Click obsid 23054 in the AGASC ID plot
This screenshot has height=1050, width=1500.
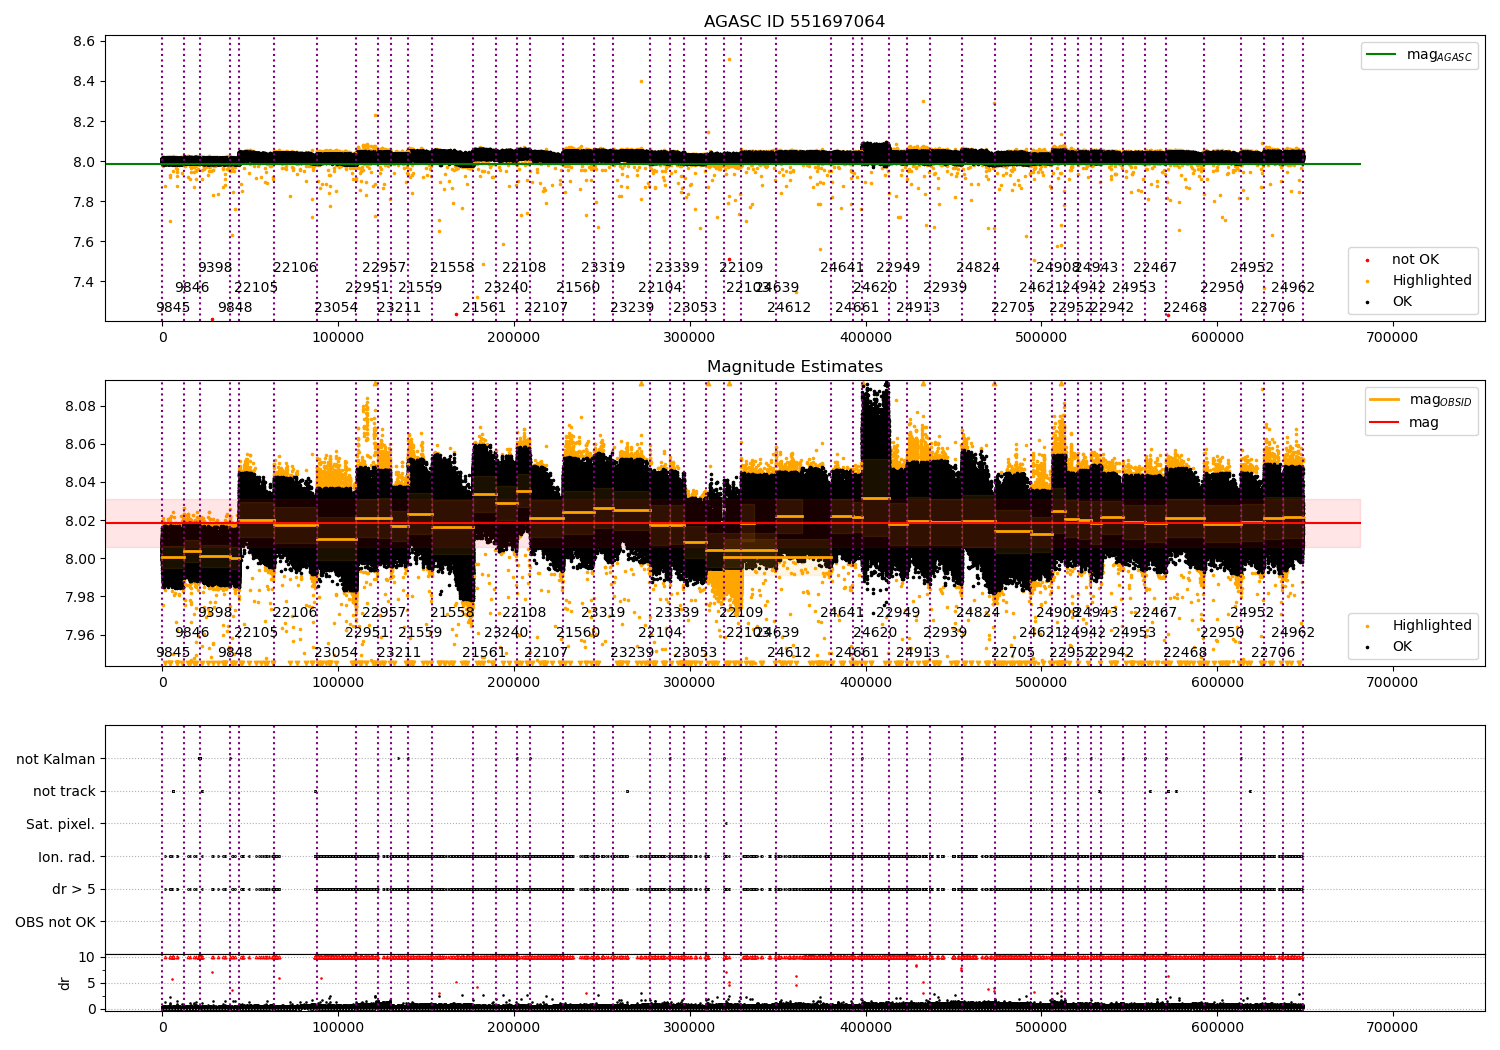(336, 308)
